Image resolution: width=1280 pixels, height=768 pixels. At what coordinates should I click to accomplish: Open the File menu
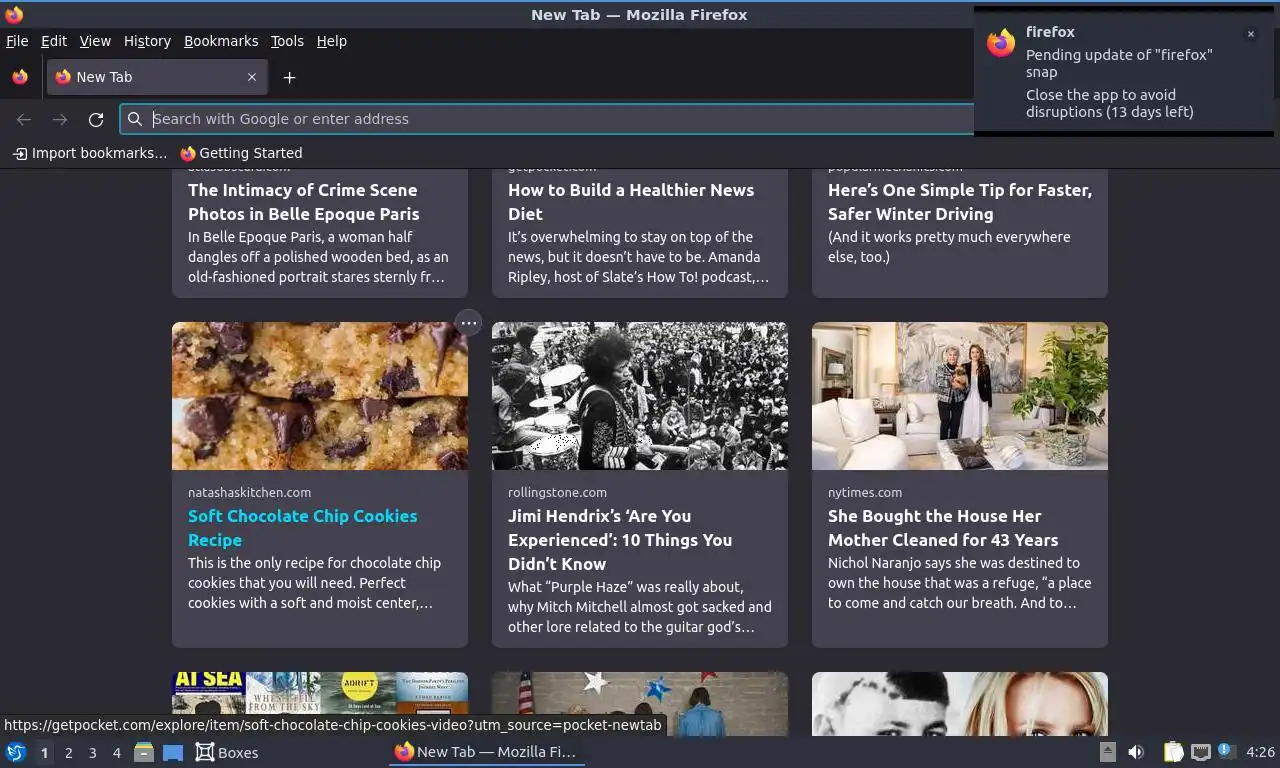point(17,41)
